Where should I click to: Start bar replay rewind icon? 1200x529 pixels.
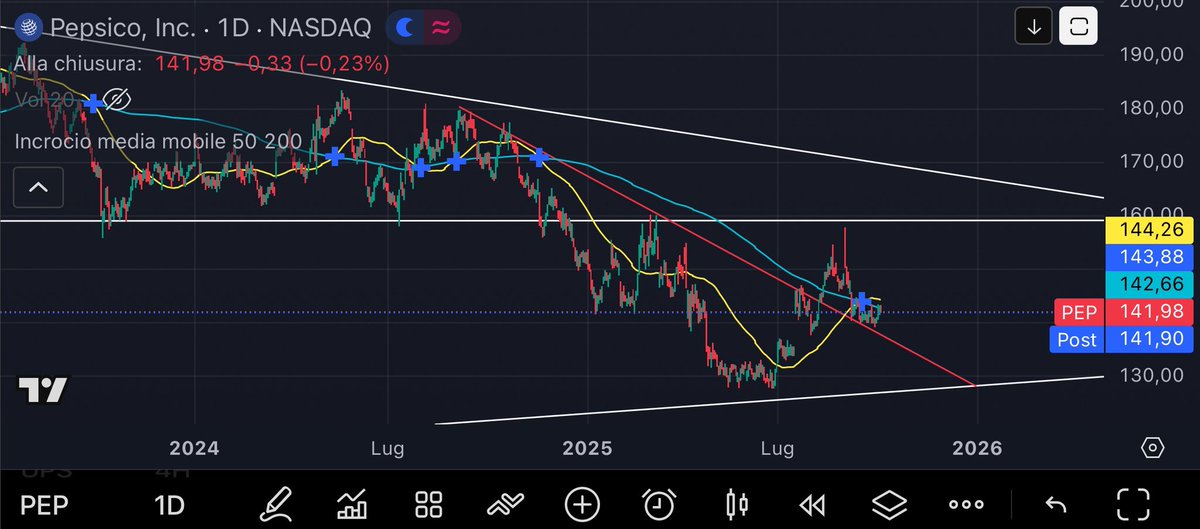pyautogui.click(x=813, y=503)
